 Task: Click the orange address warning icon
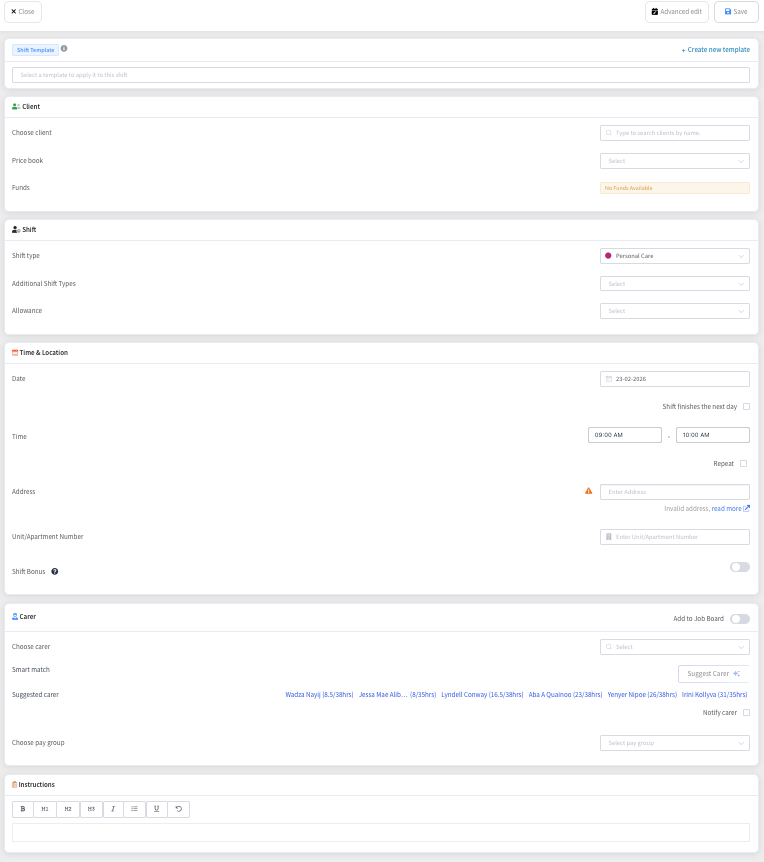(588, 491)
